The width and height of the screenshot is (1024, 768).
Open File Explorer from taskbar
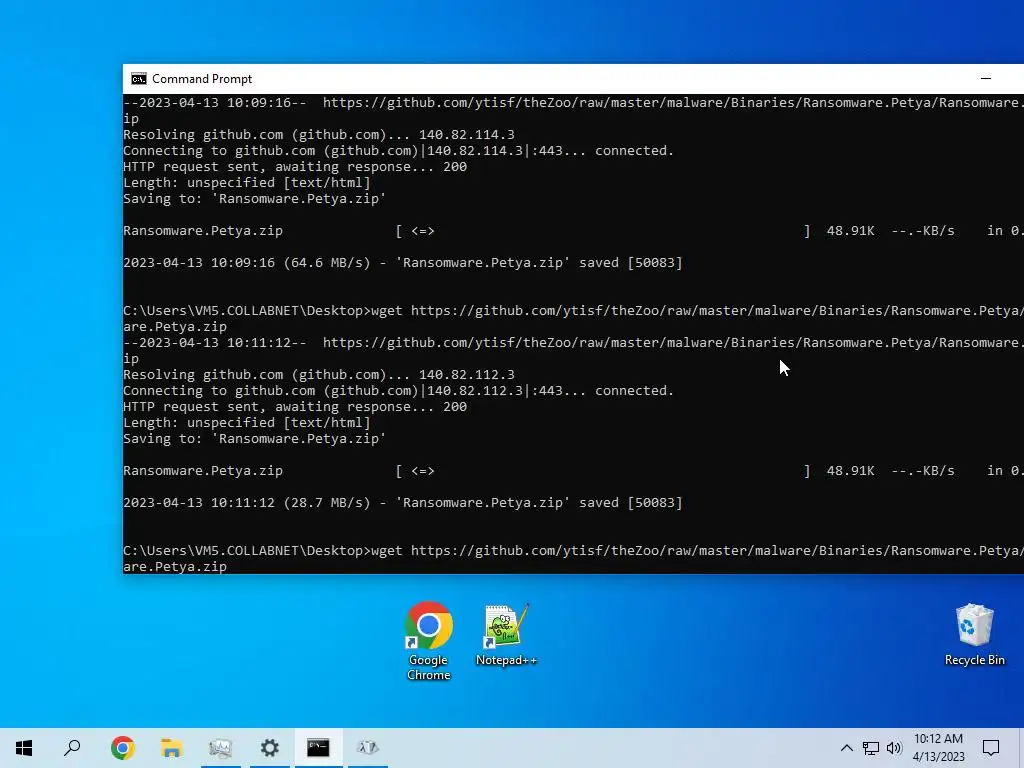(x=171, y=748)
